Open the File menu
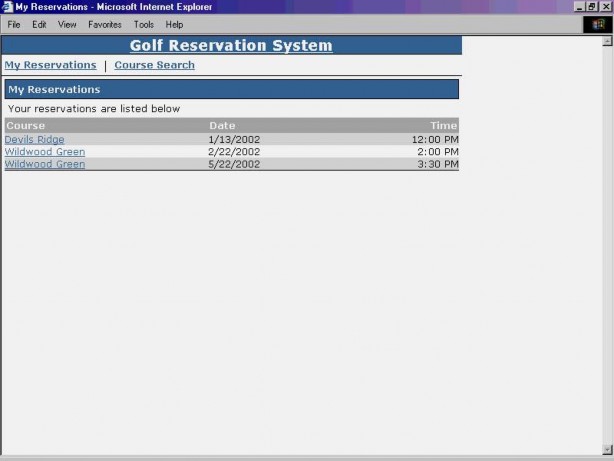 (14, 25)
